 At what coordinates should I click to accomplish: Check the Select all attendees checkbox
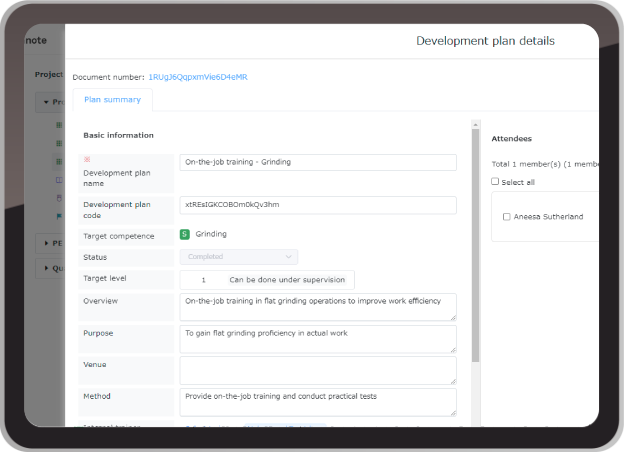click(495, 181)
